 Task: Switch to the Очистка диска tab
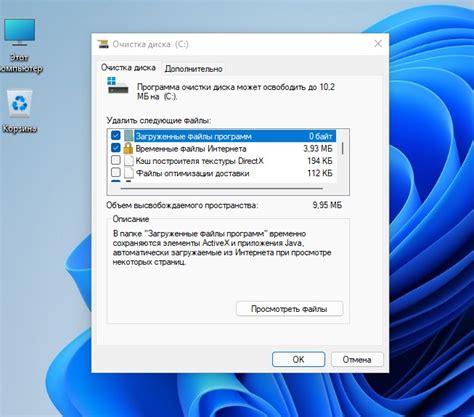[x=128, y=68]
